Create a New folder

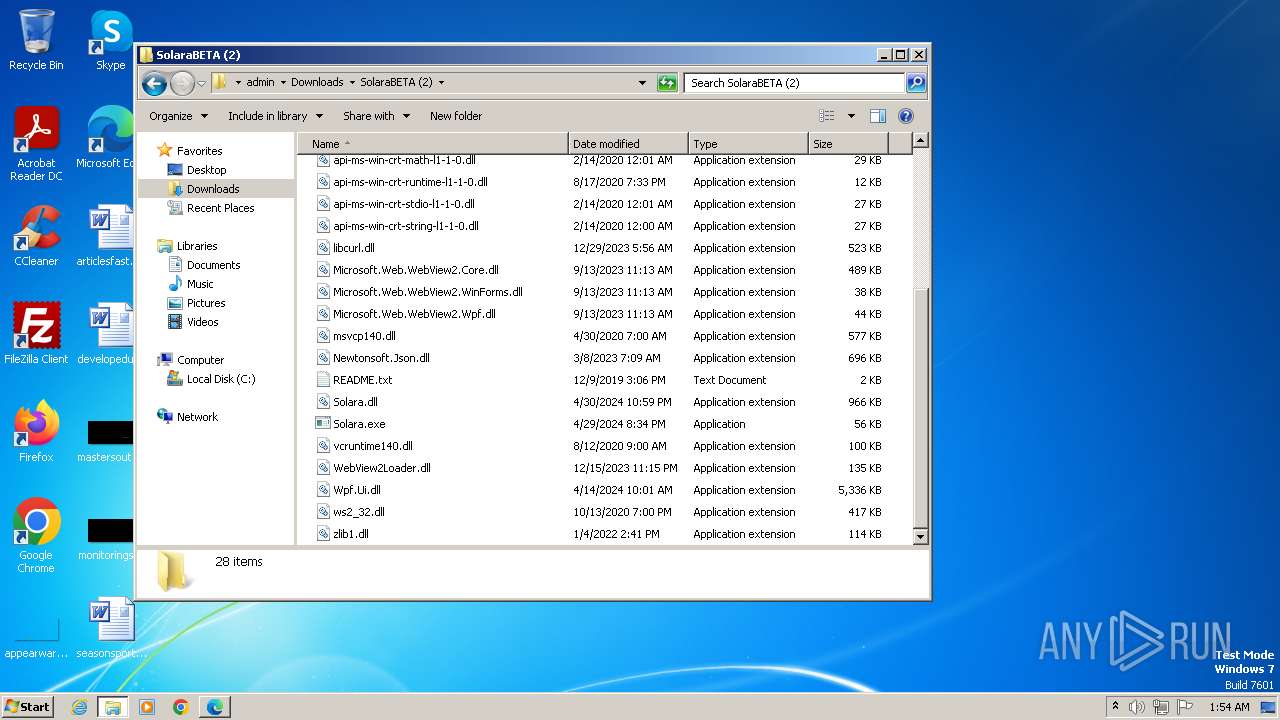(x=456, y=116)
